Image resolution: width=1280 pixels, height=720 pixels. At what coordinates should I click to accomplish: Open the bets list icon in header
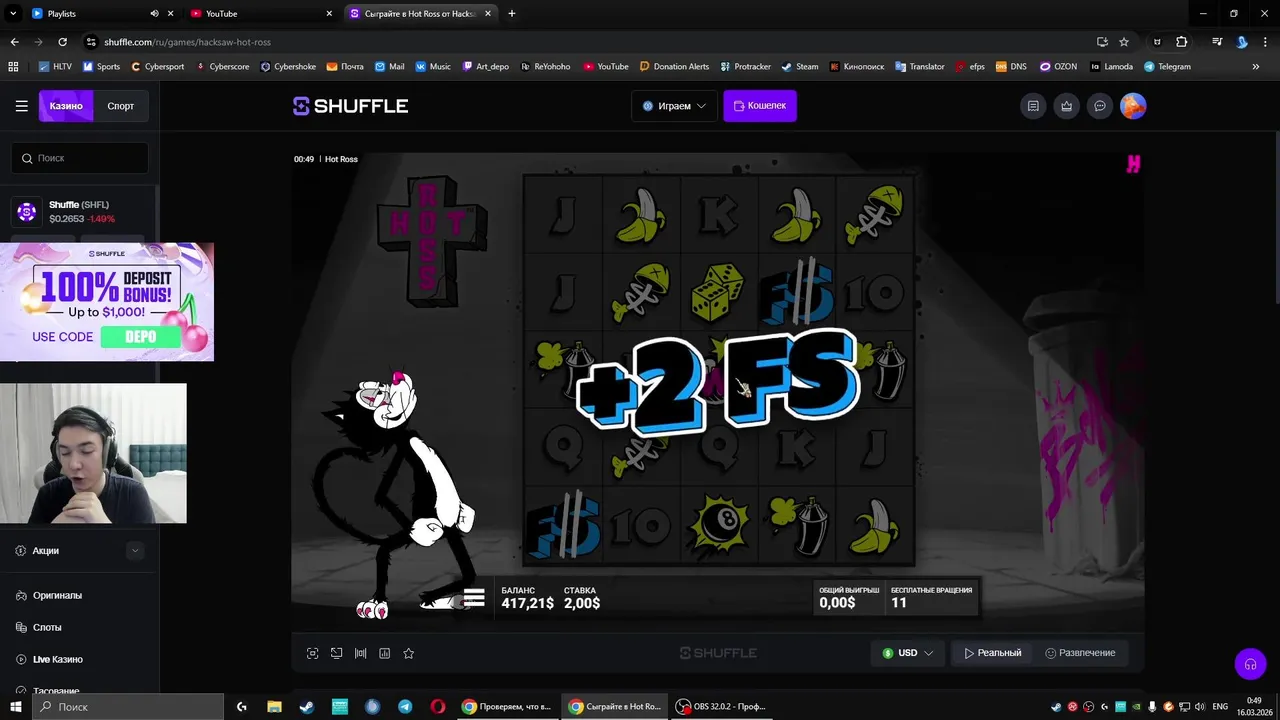pyautogui.click(x=1034, y=106)
